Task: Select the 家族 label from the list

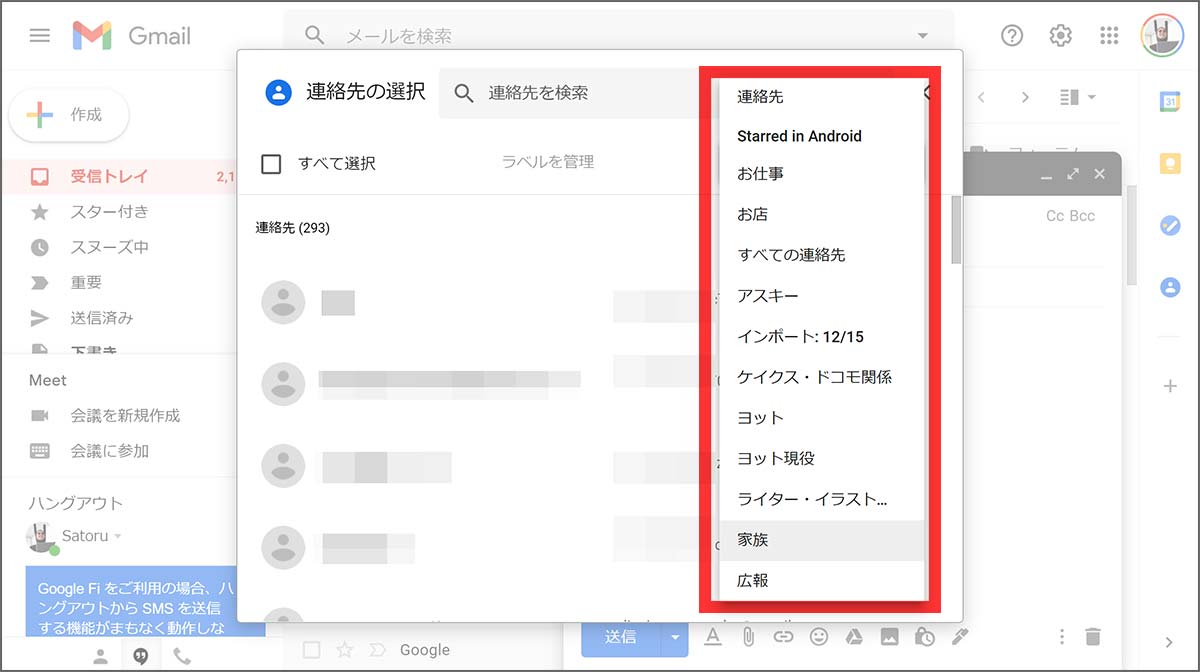Action: [753, 539]
